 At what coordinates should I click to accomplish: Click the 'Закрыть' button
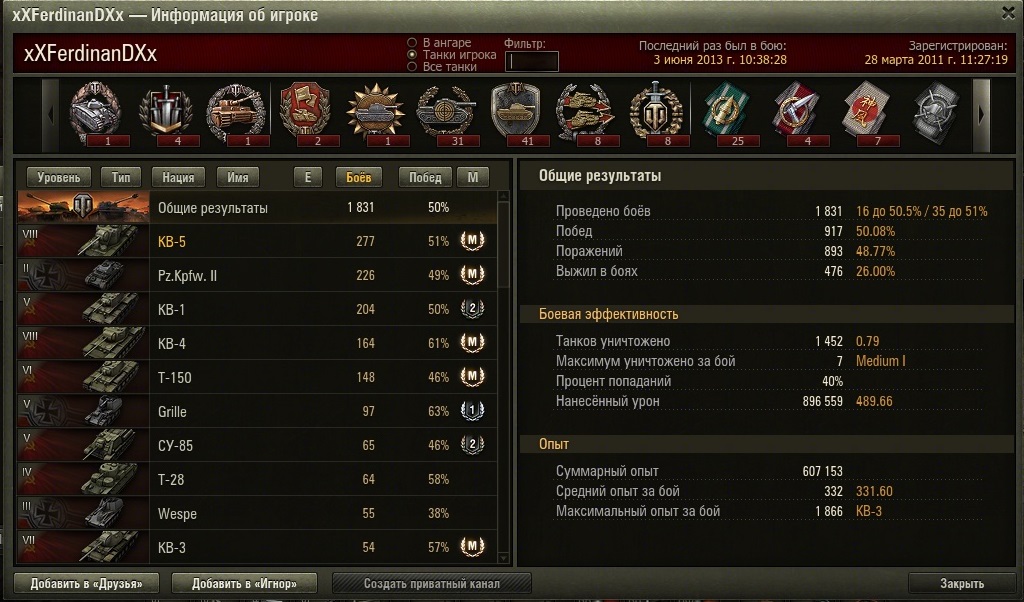point(962,583)
